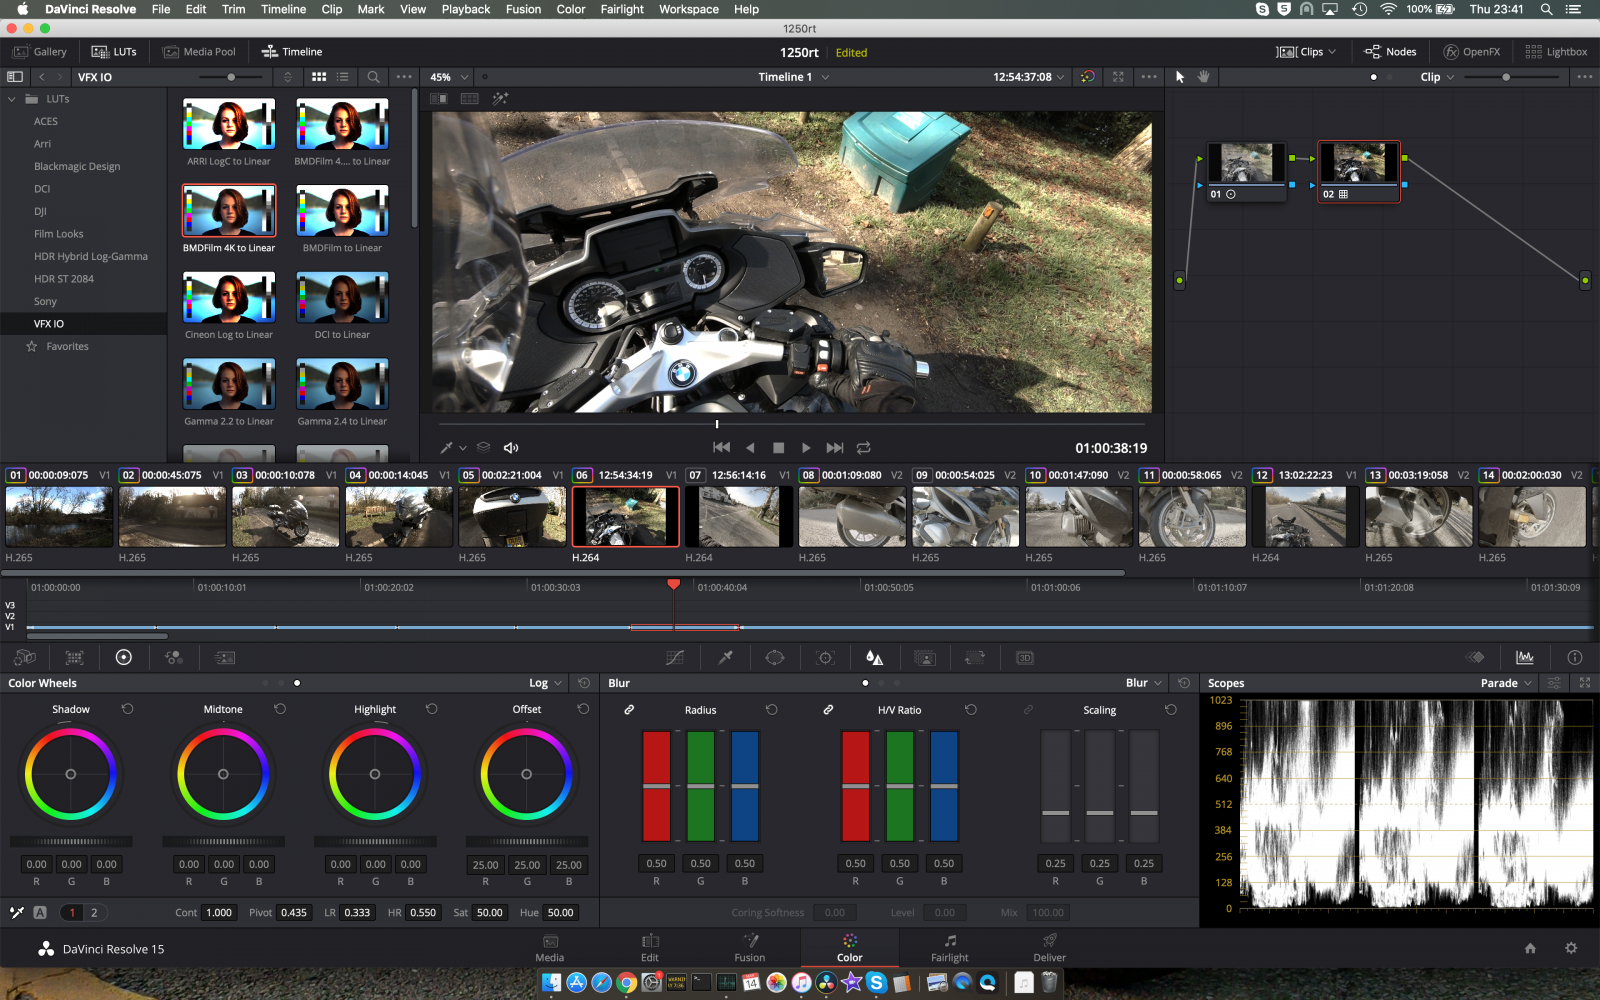Show the Scopes panel

(x=1525, y=657)
